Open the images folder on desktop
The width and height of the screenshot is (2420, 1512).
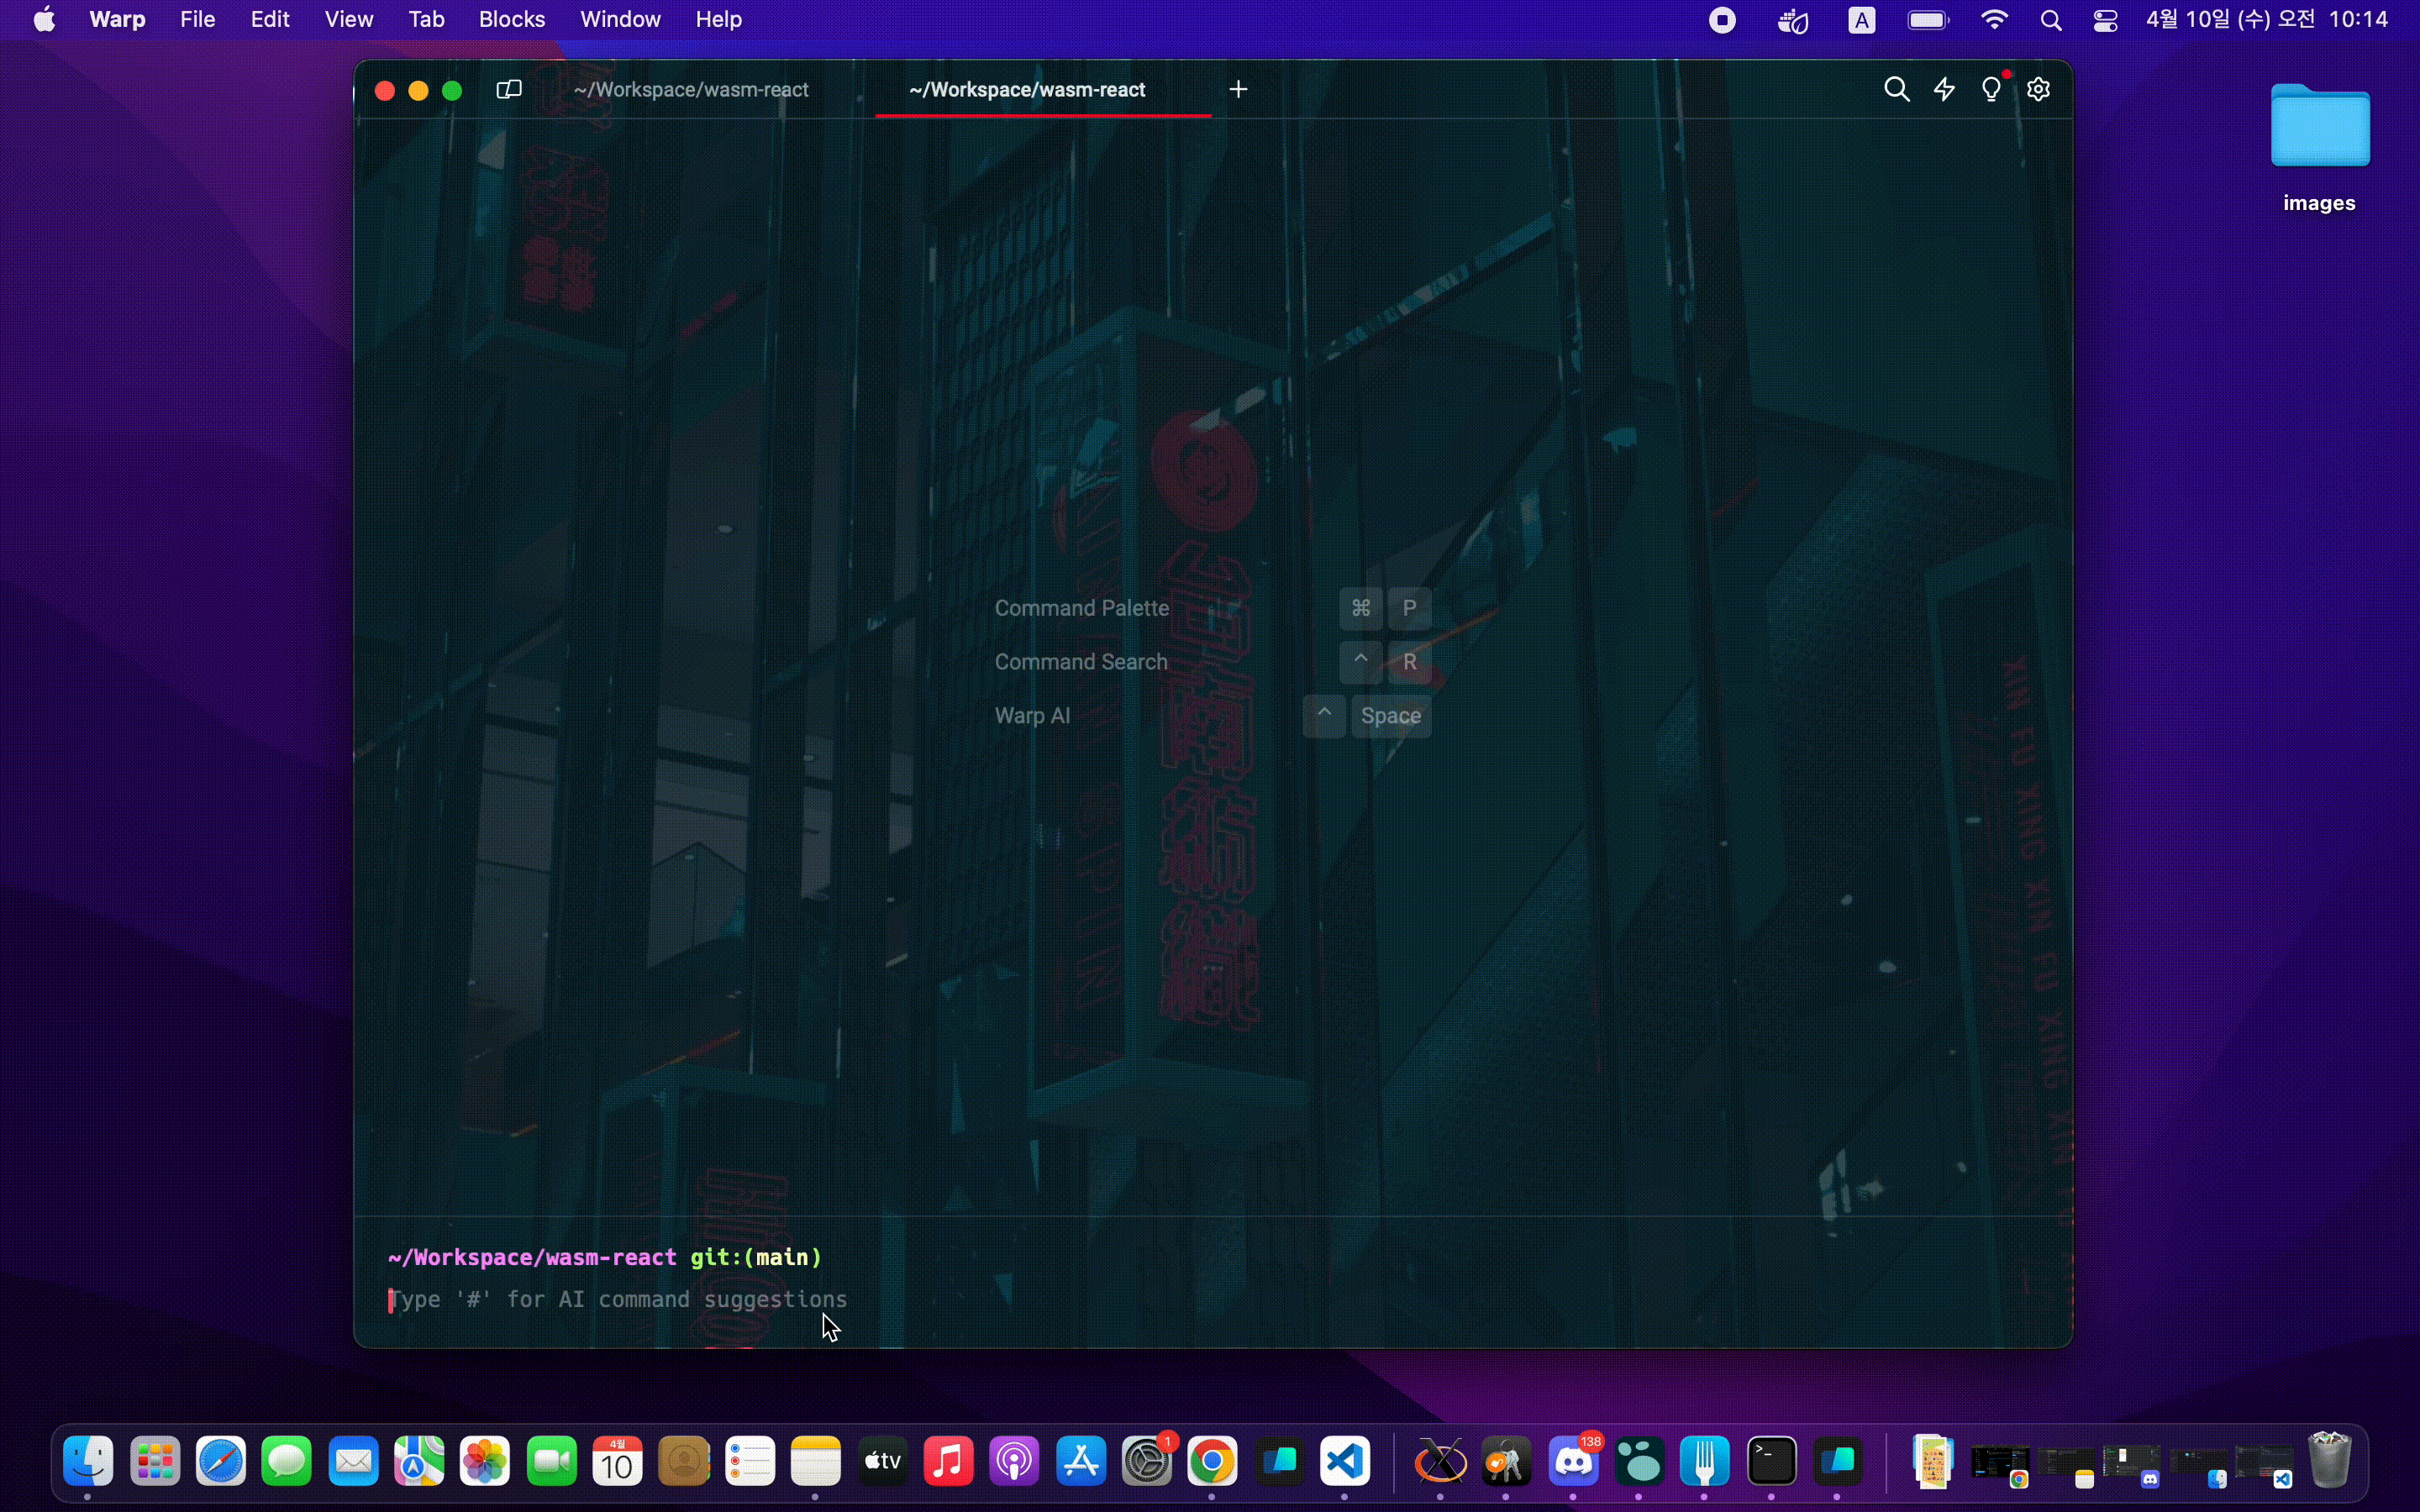click(2320, 148)
